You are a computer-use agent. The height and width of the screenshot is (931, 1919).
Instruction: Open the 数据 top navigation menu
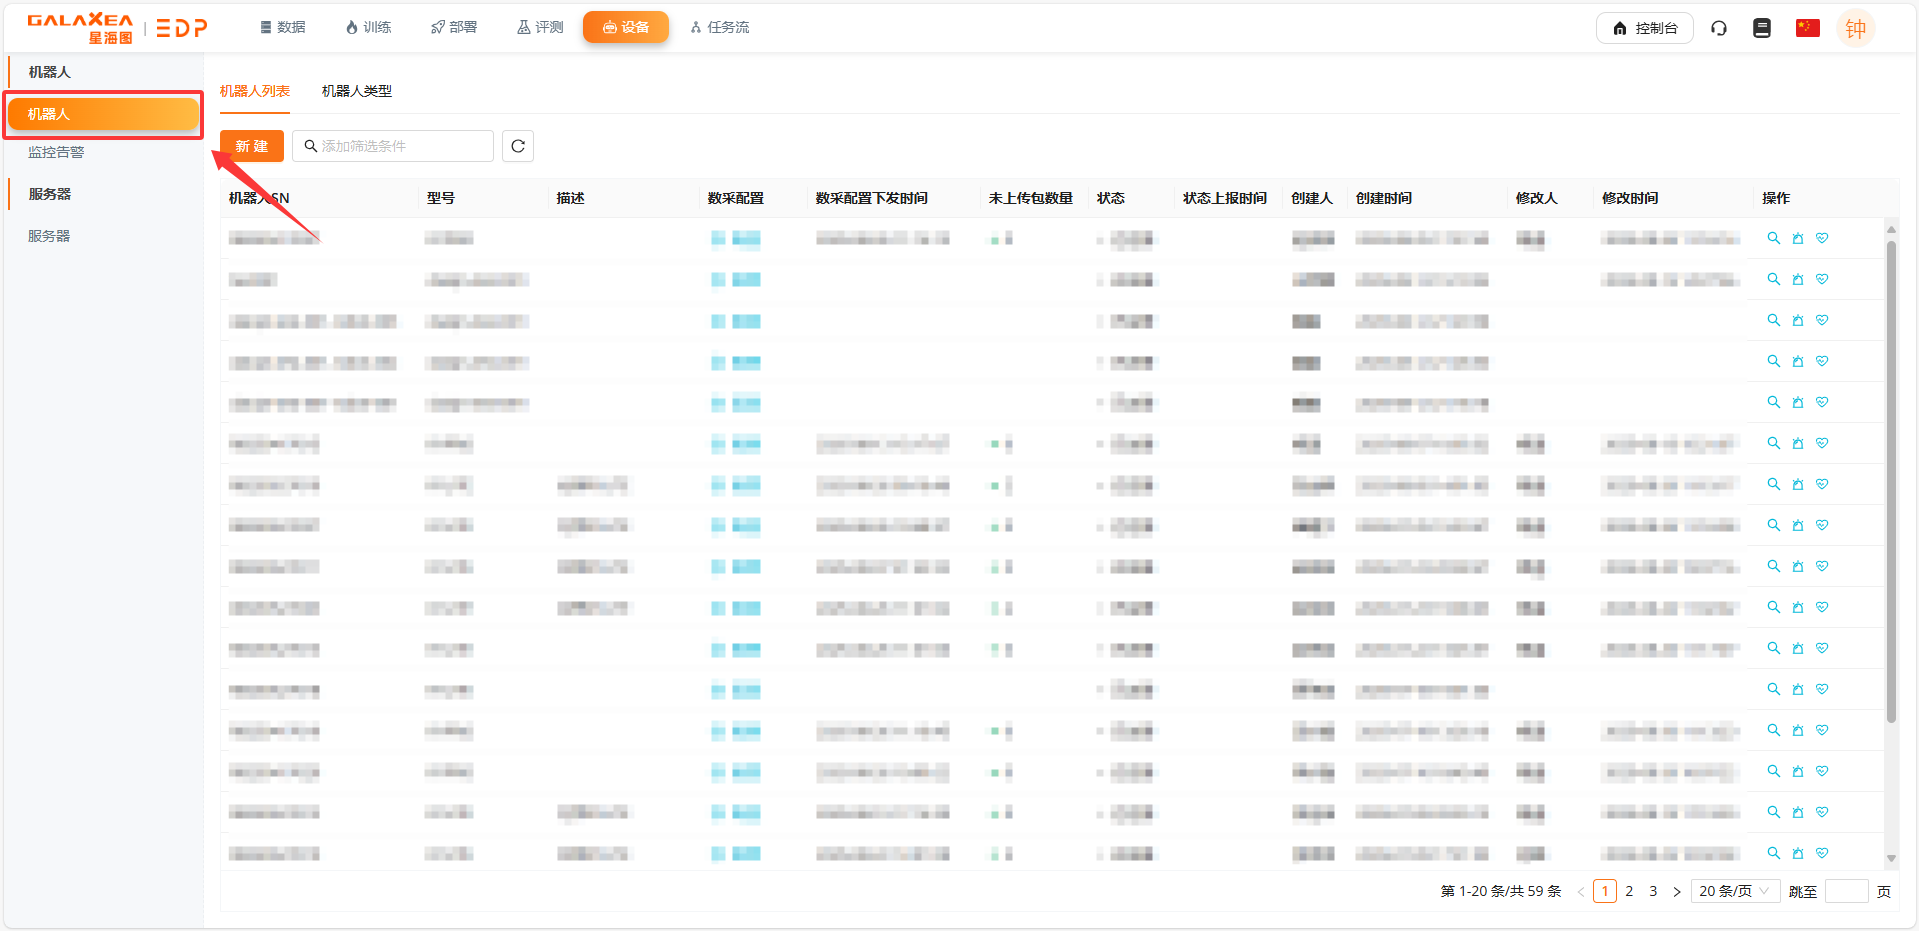[282, 27]
